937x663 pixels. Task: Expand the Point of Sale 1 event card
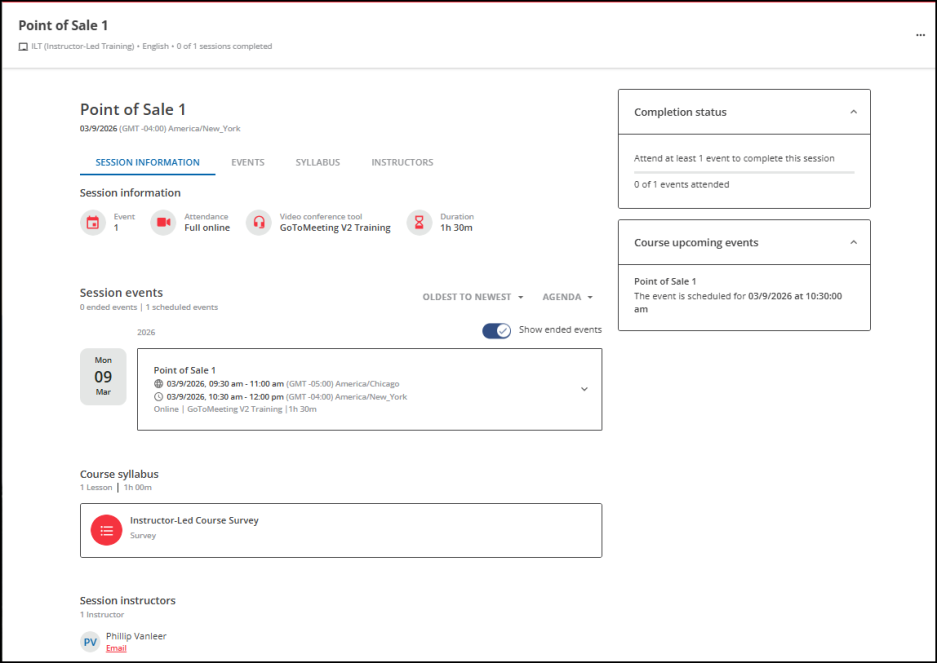tap(584, 389)
